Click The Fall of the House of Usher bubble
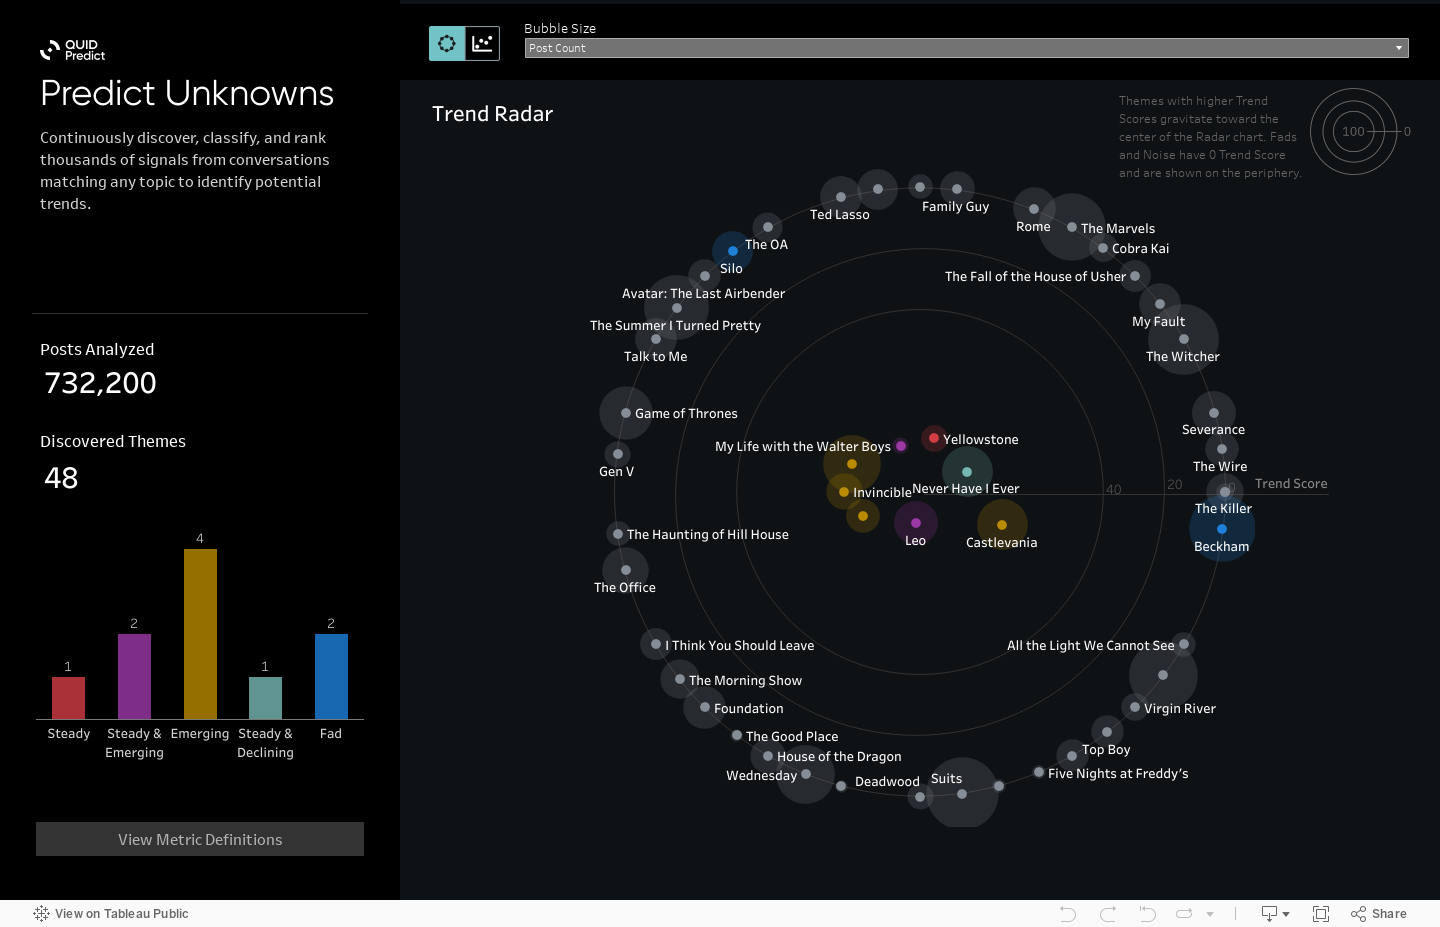Image resolution: width=1440 pixels, height=927 pixels. 1135,275
